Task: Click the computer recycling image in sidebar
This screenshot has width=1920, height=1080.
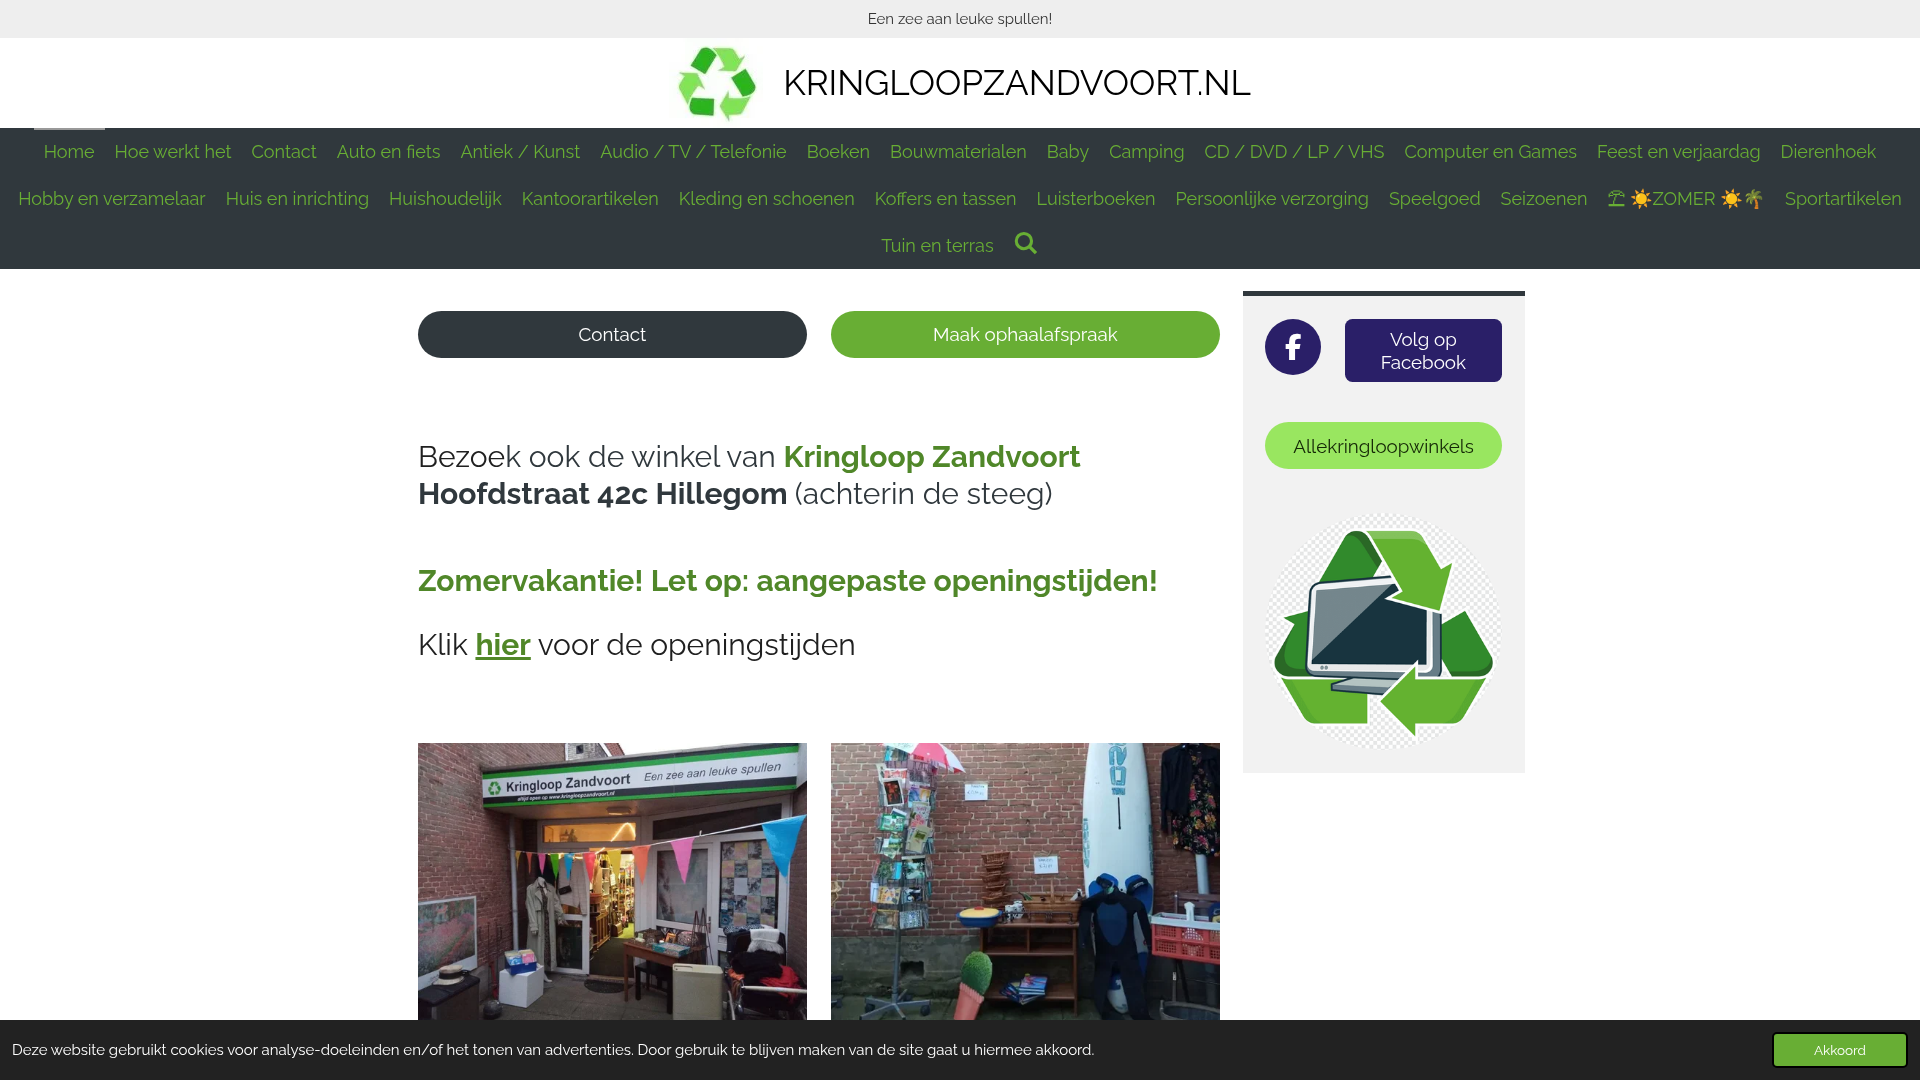Action: click(1383, 631)
